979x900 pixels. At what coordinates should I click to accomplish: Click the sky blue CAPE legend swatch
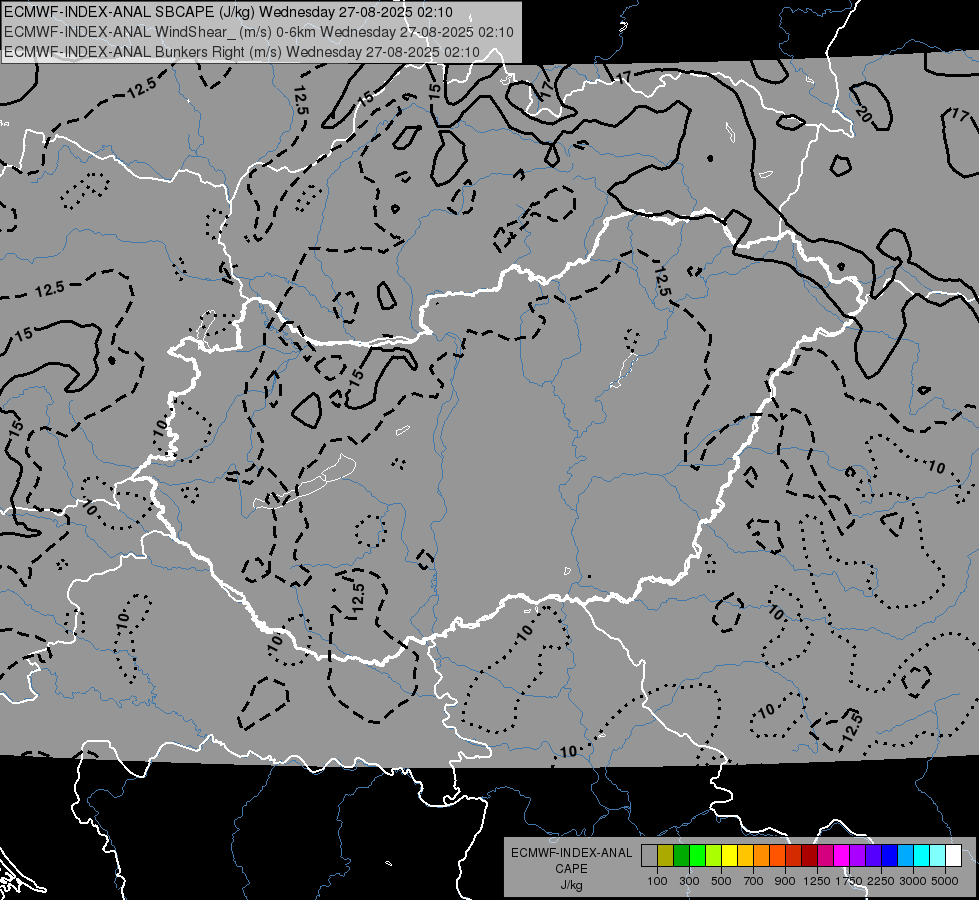coord(905,856)
